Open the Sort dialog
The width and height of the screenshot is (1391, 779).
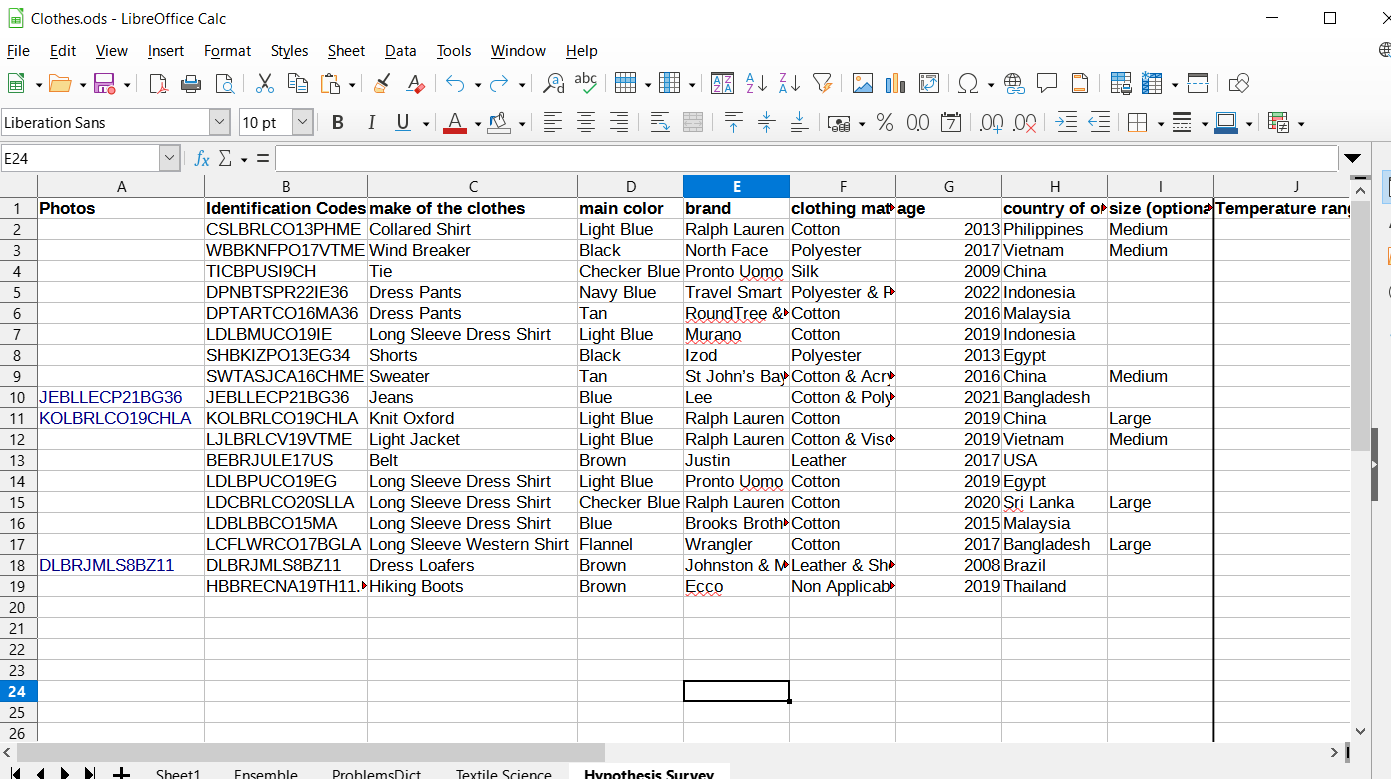coord(722,83)
